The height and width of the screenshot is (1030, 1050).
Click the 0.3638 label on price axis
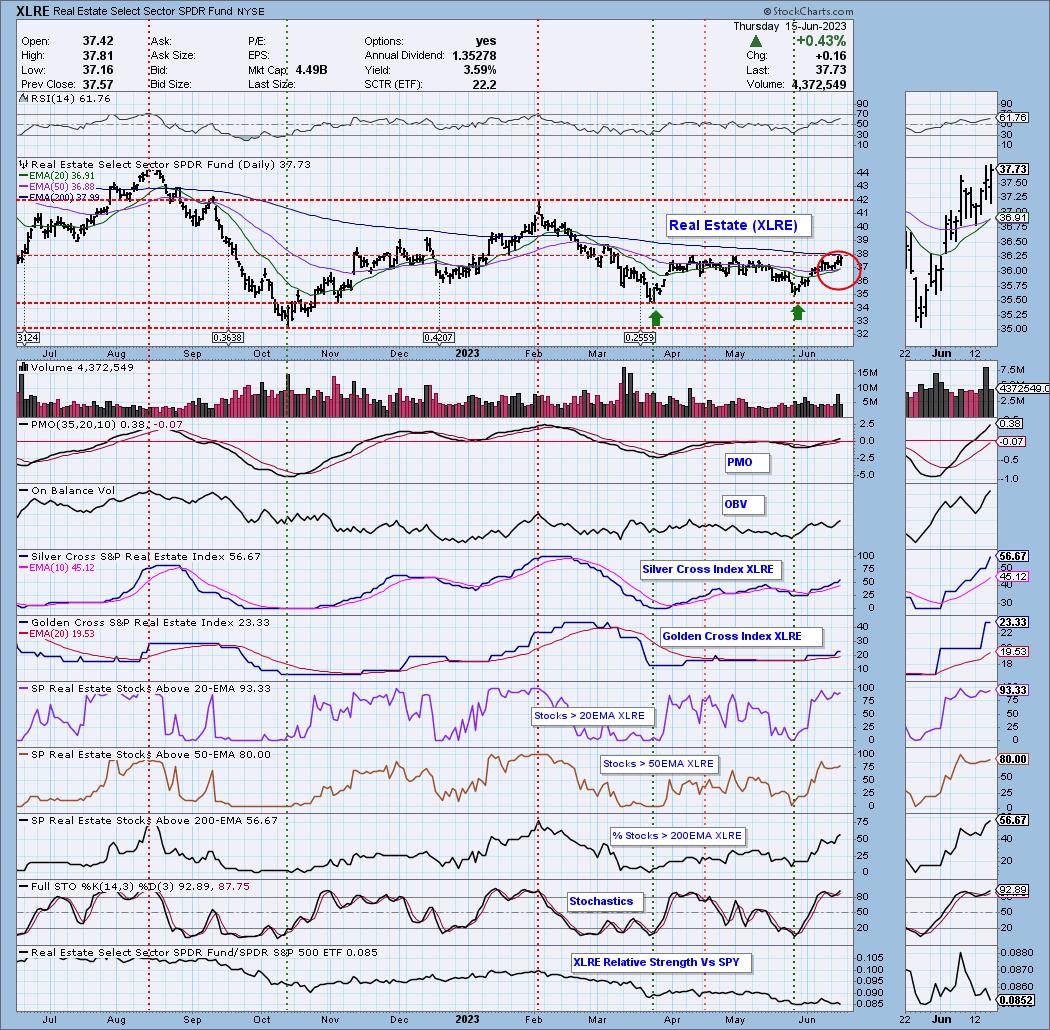(228, 338)
